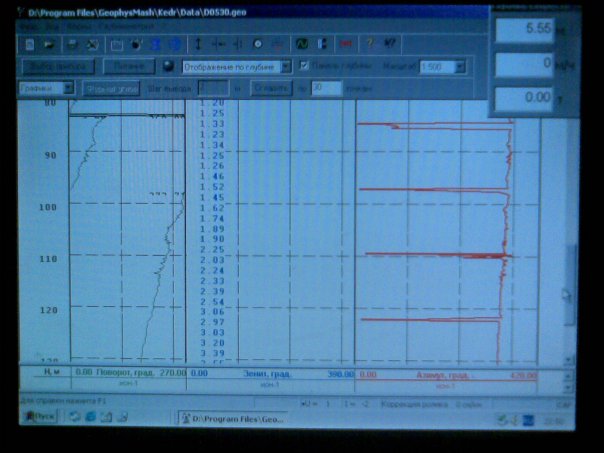Click the context help arrow-question icon
The width and height of the screenshot is (604, 453).
point(389,45)
